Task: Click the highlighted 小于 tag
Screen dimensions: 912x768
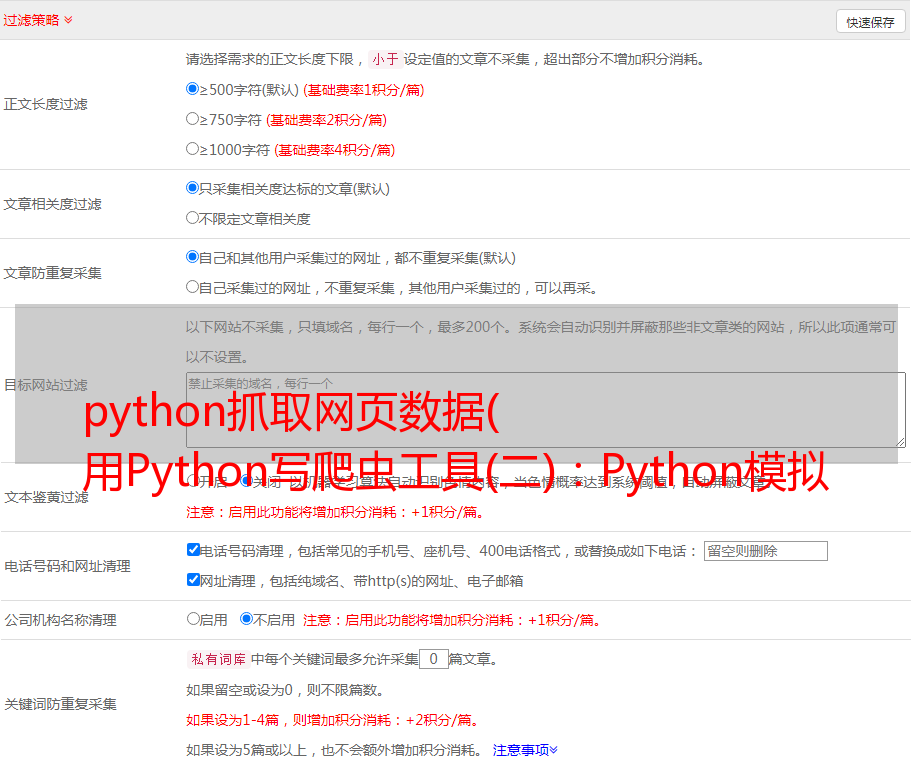Action: 385,59
